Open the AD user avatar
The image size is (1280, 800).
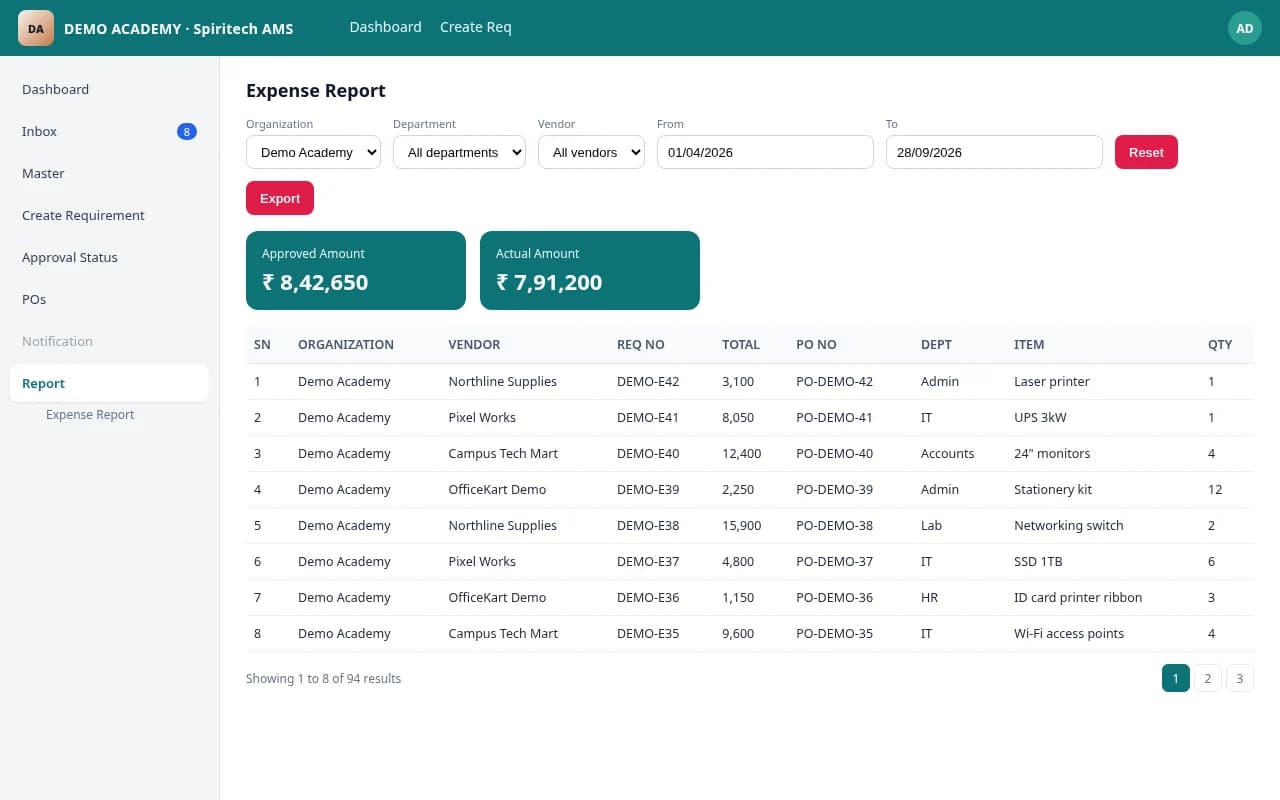point(1245,28)
